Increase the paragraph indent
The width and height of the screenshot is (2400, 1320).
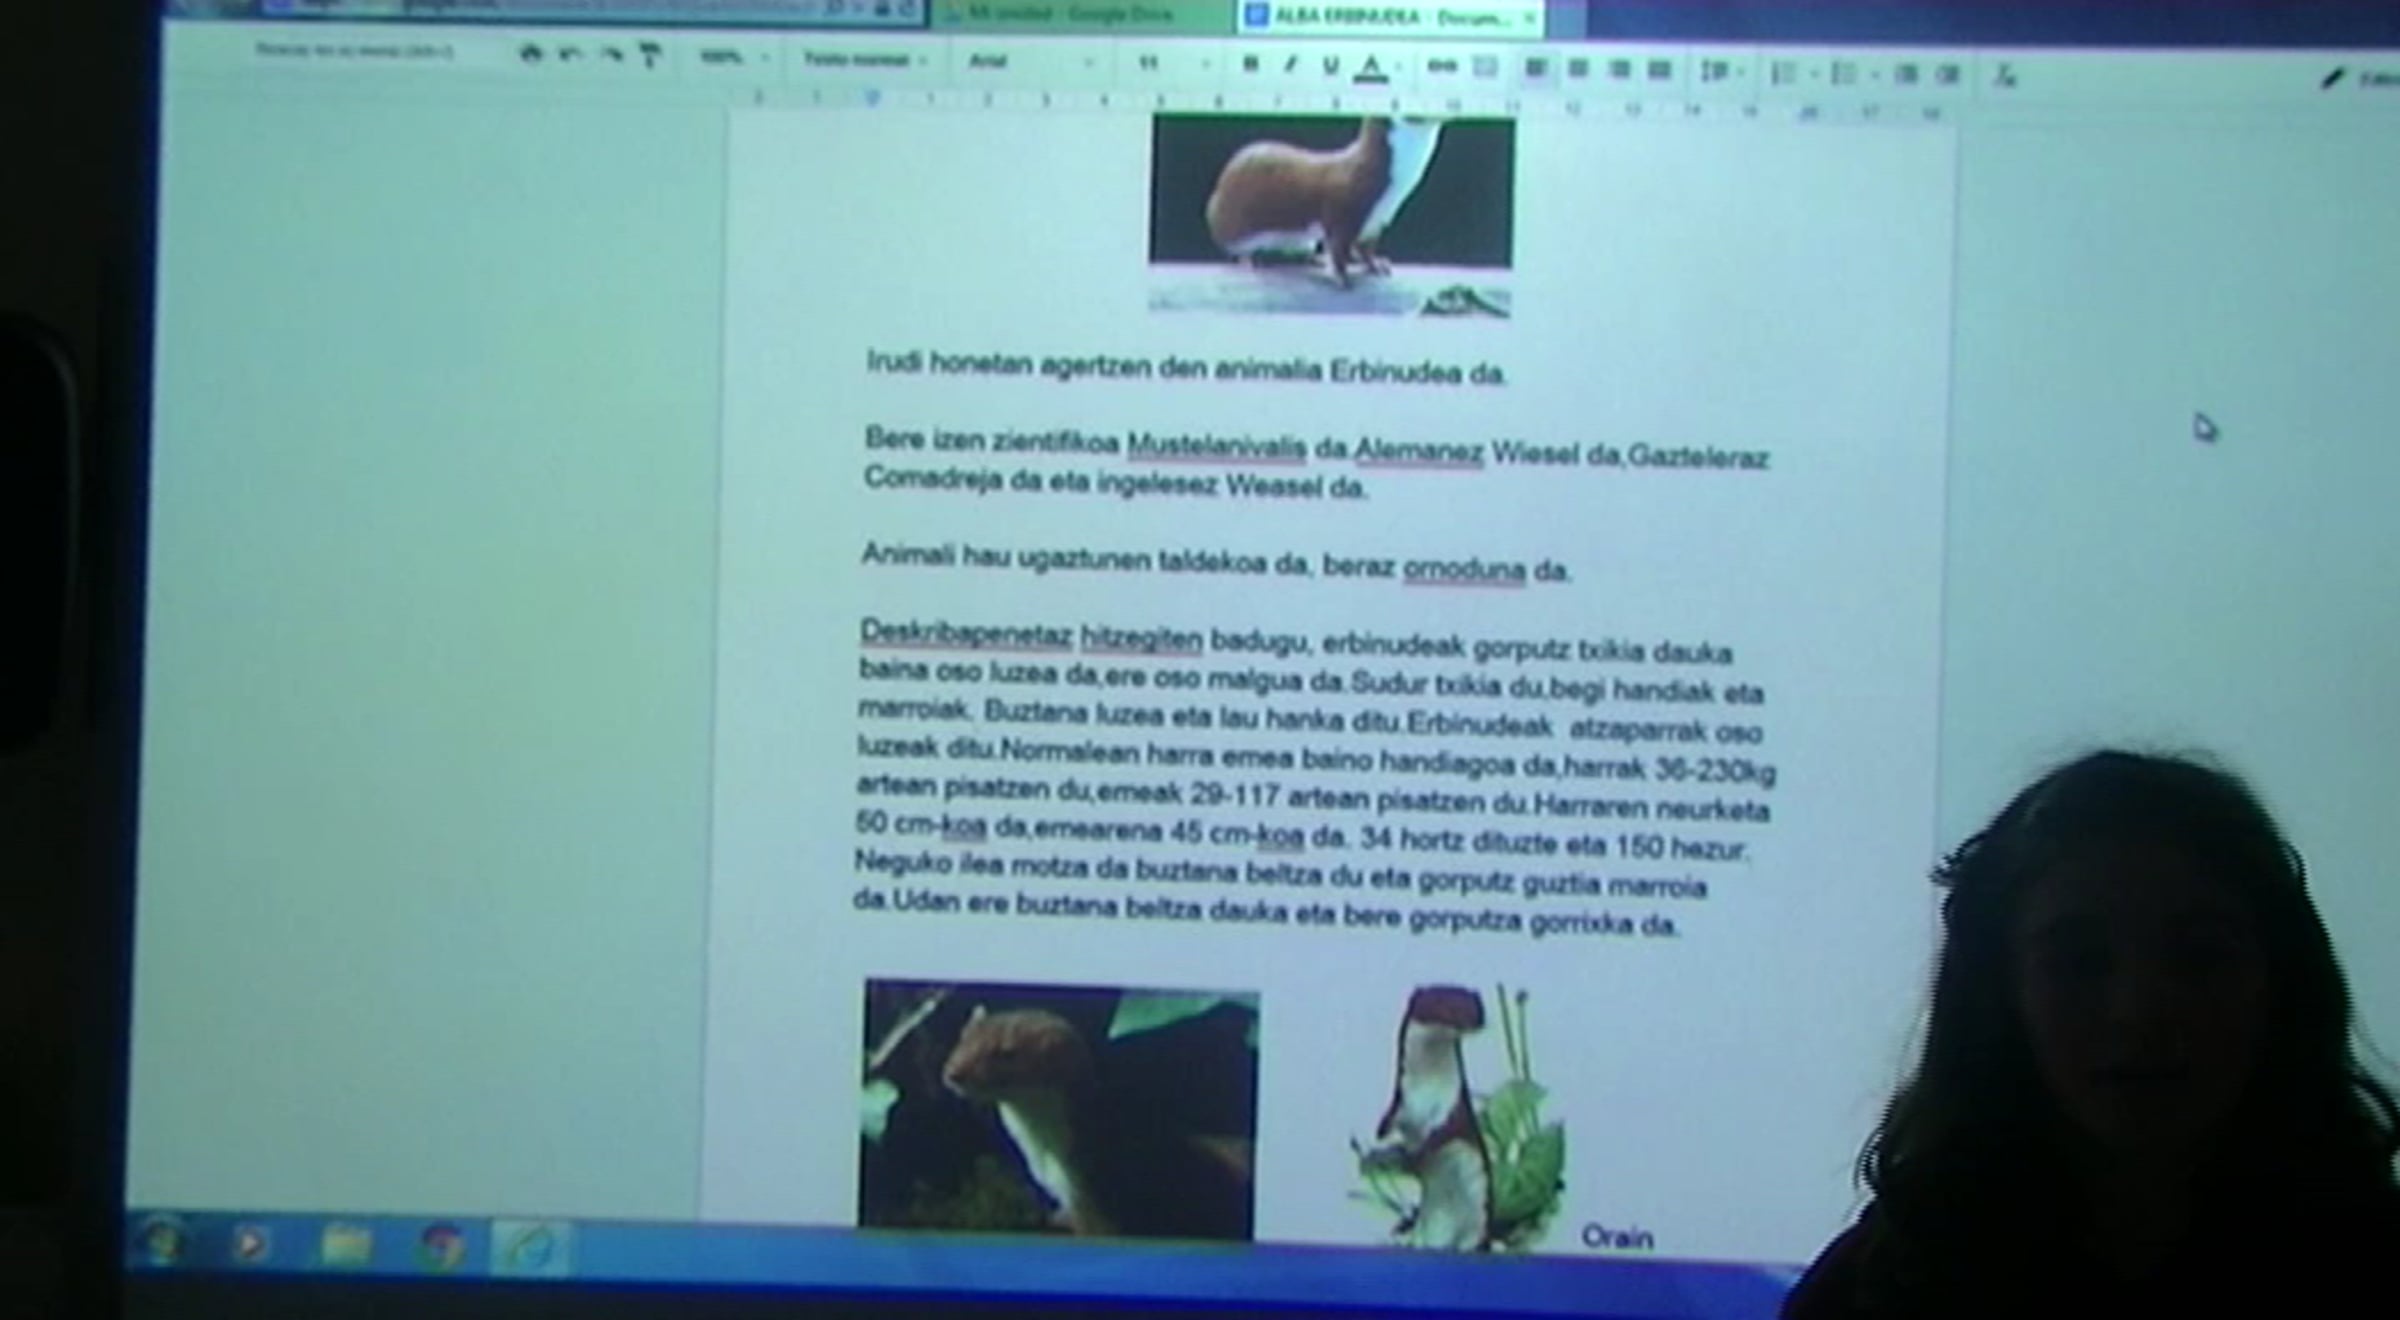pos(1946,74)
